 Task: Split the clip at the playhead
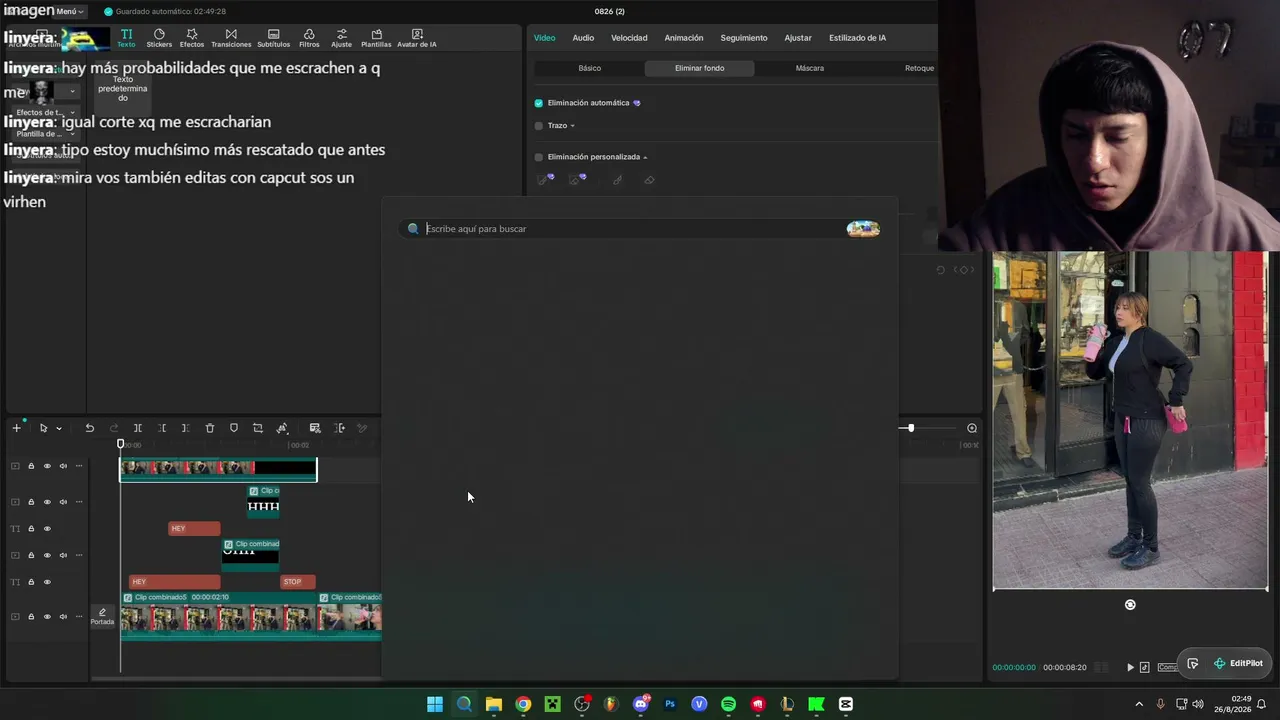[138, 428]
